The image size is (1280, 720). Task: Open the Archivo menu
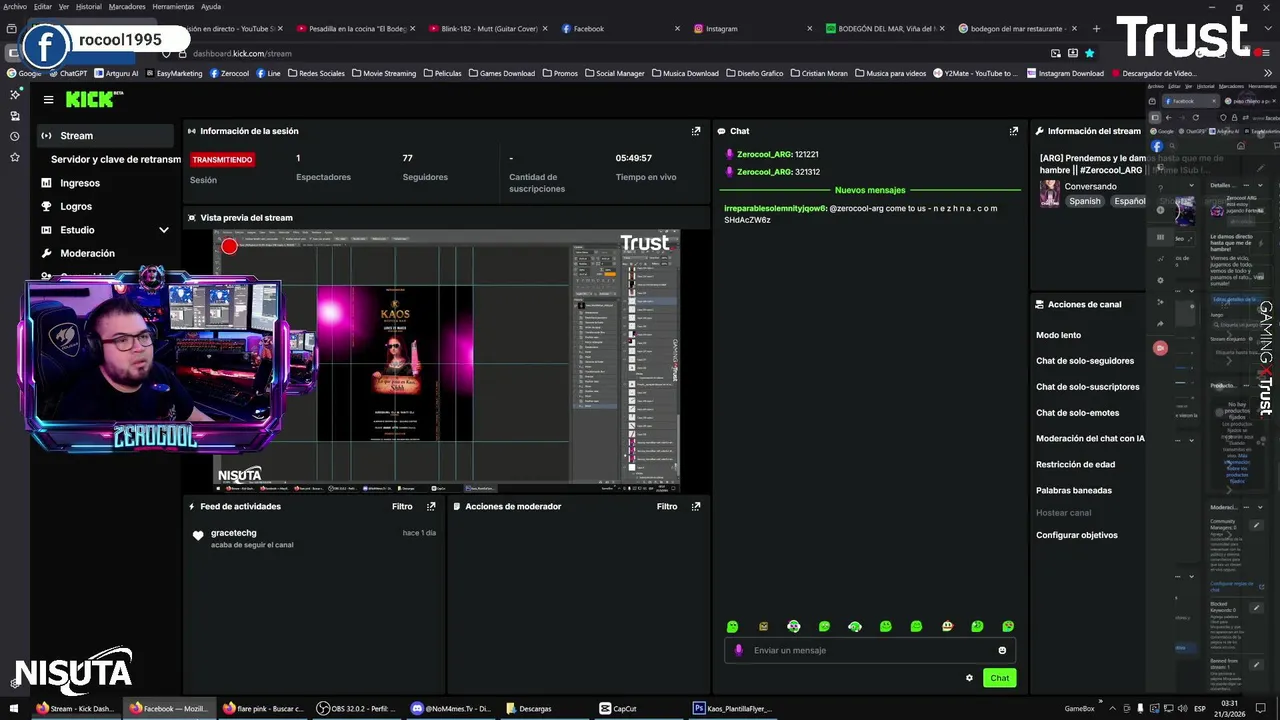click(15, 6)
